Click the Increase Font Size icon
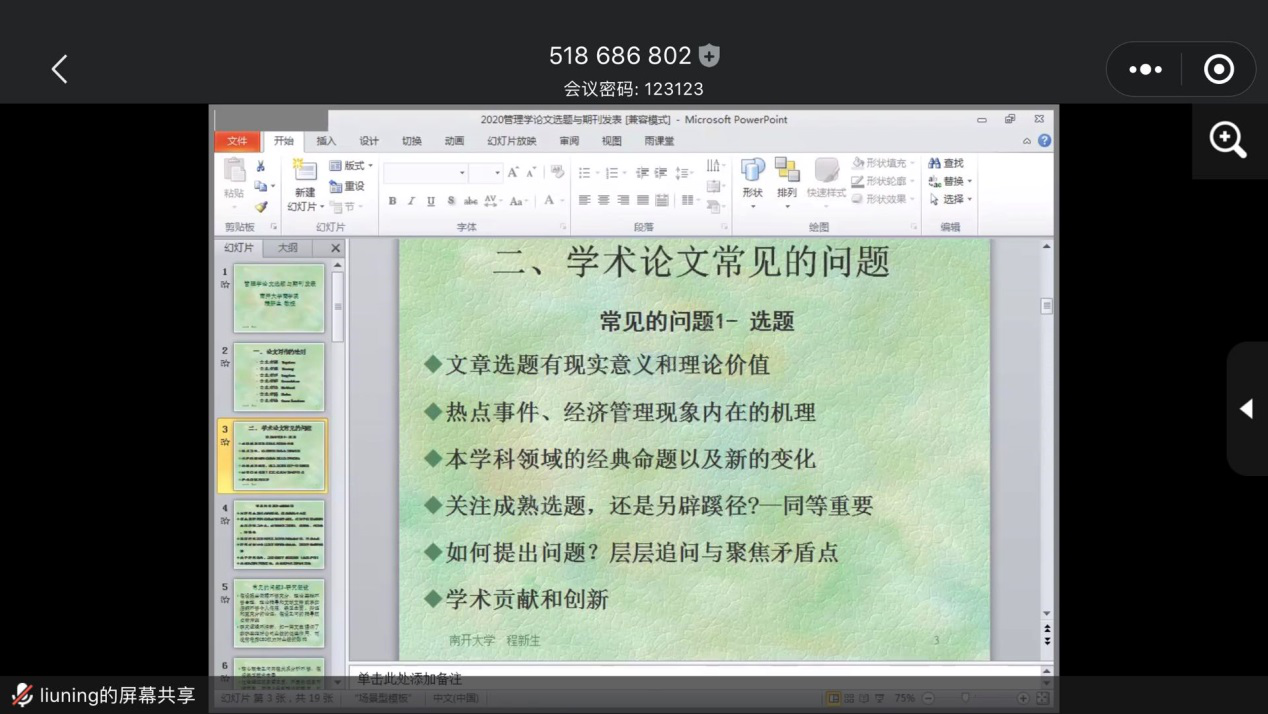The height and width of the screenshot is (714, 1268). (513, 173)
